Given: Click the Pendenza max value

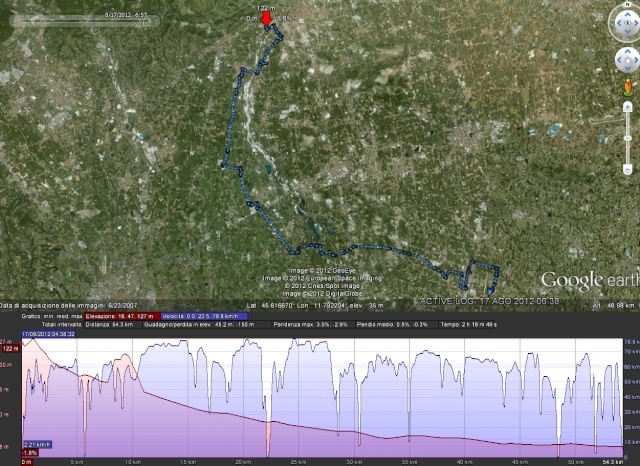Looking at the screenshot, I should 311,325.
